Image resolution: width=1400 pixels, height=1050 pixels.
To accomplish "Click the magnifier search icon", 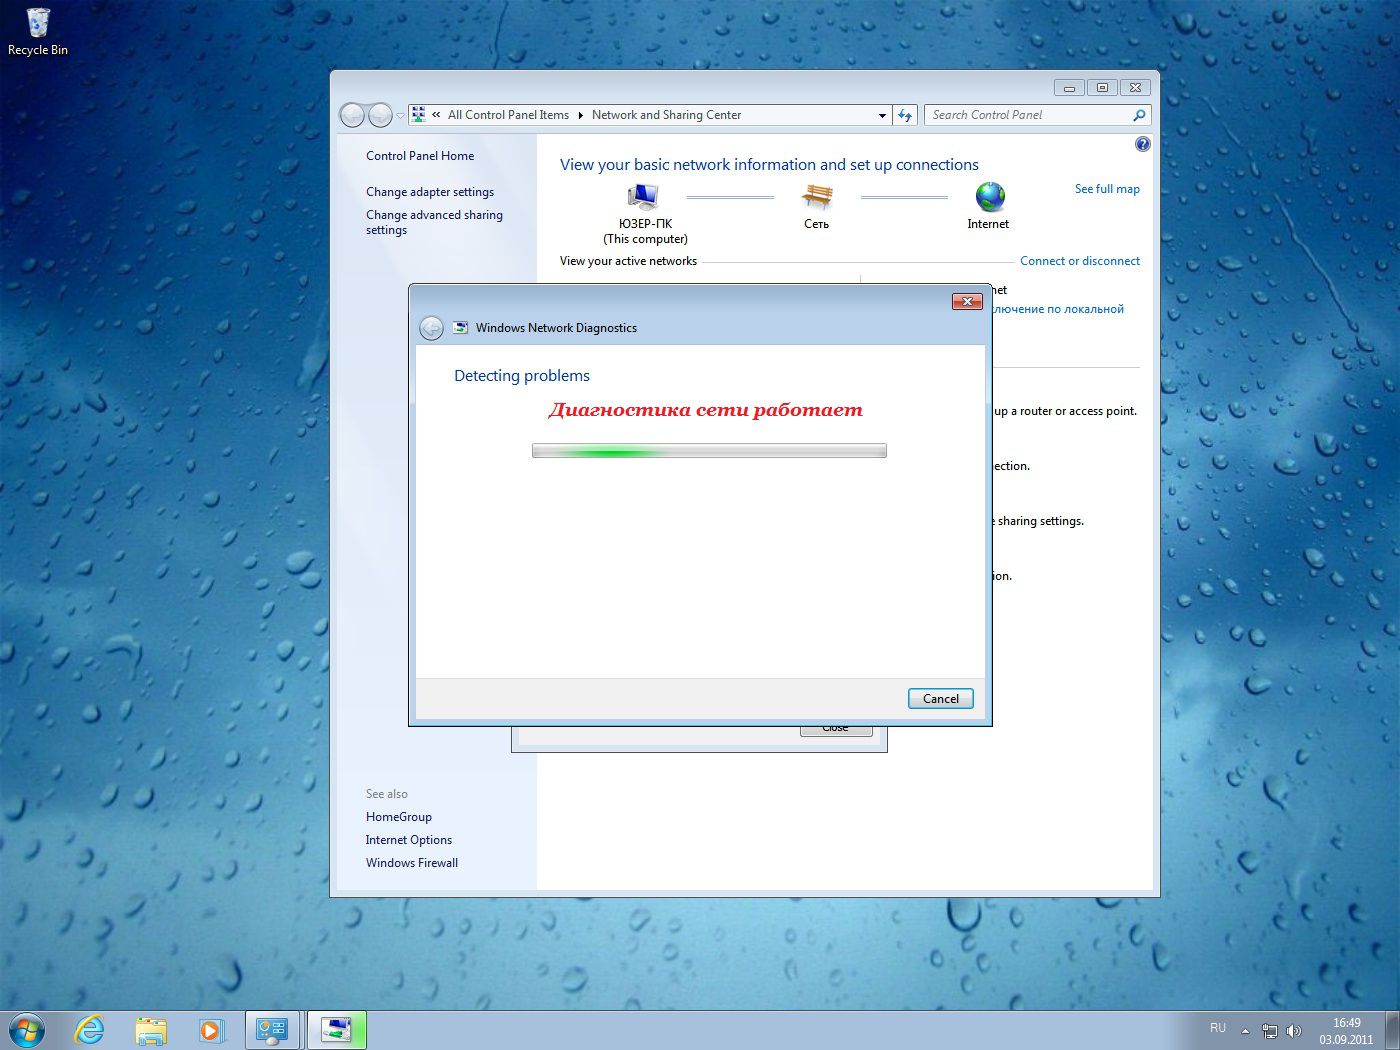I will pos(1139,115).
